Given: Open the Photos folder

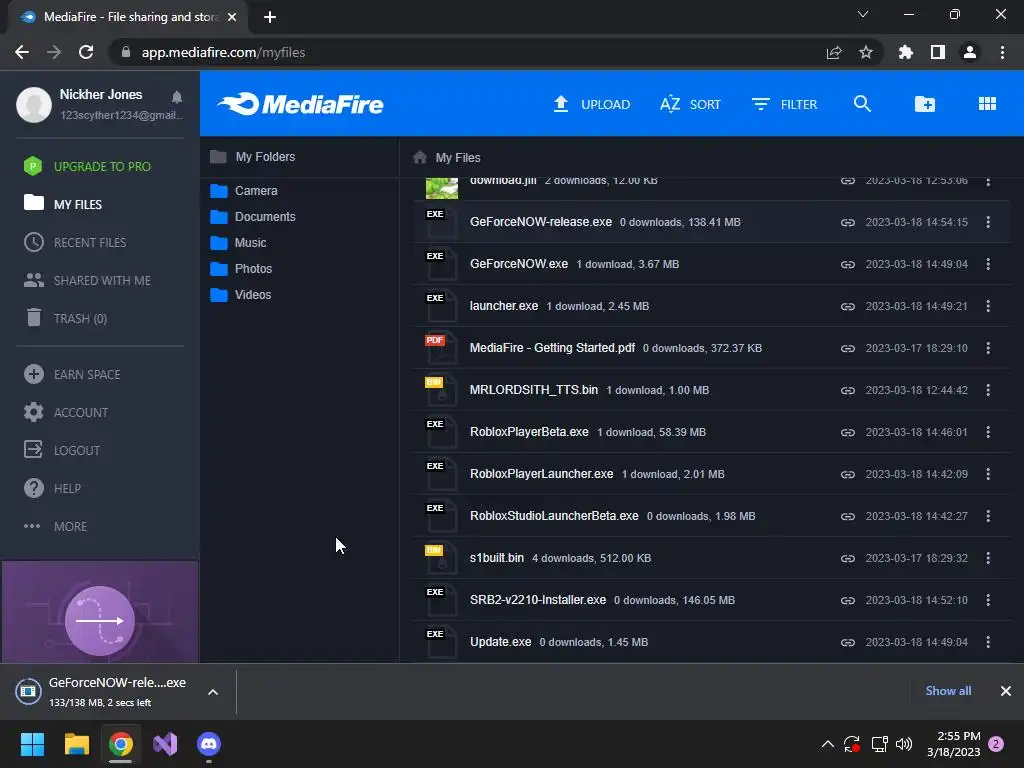Looking at the screenshot, I should point(241,269).
